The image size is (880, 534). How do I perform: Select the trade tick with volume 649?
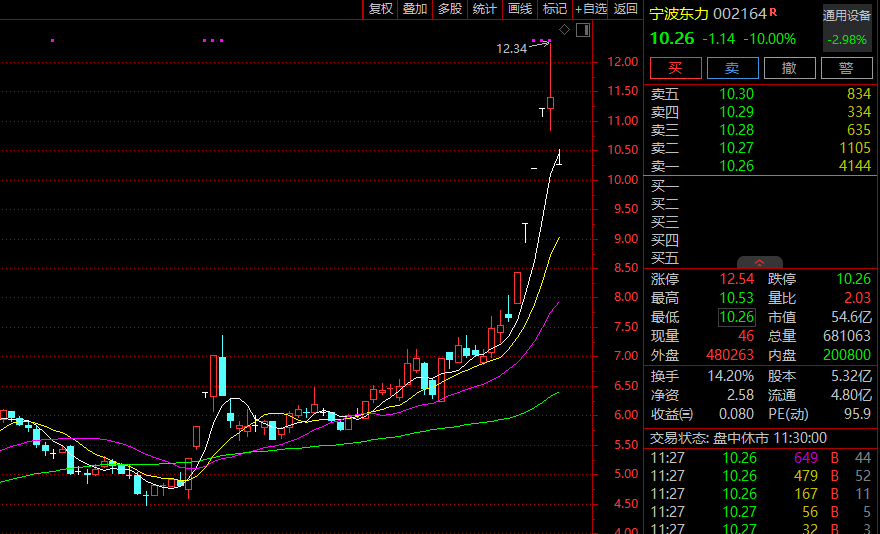760,458
